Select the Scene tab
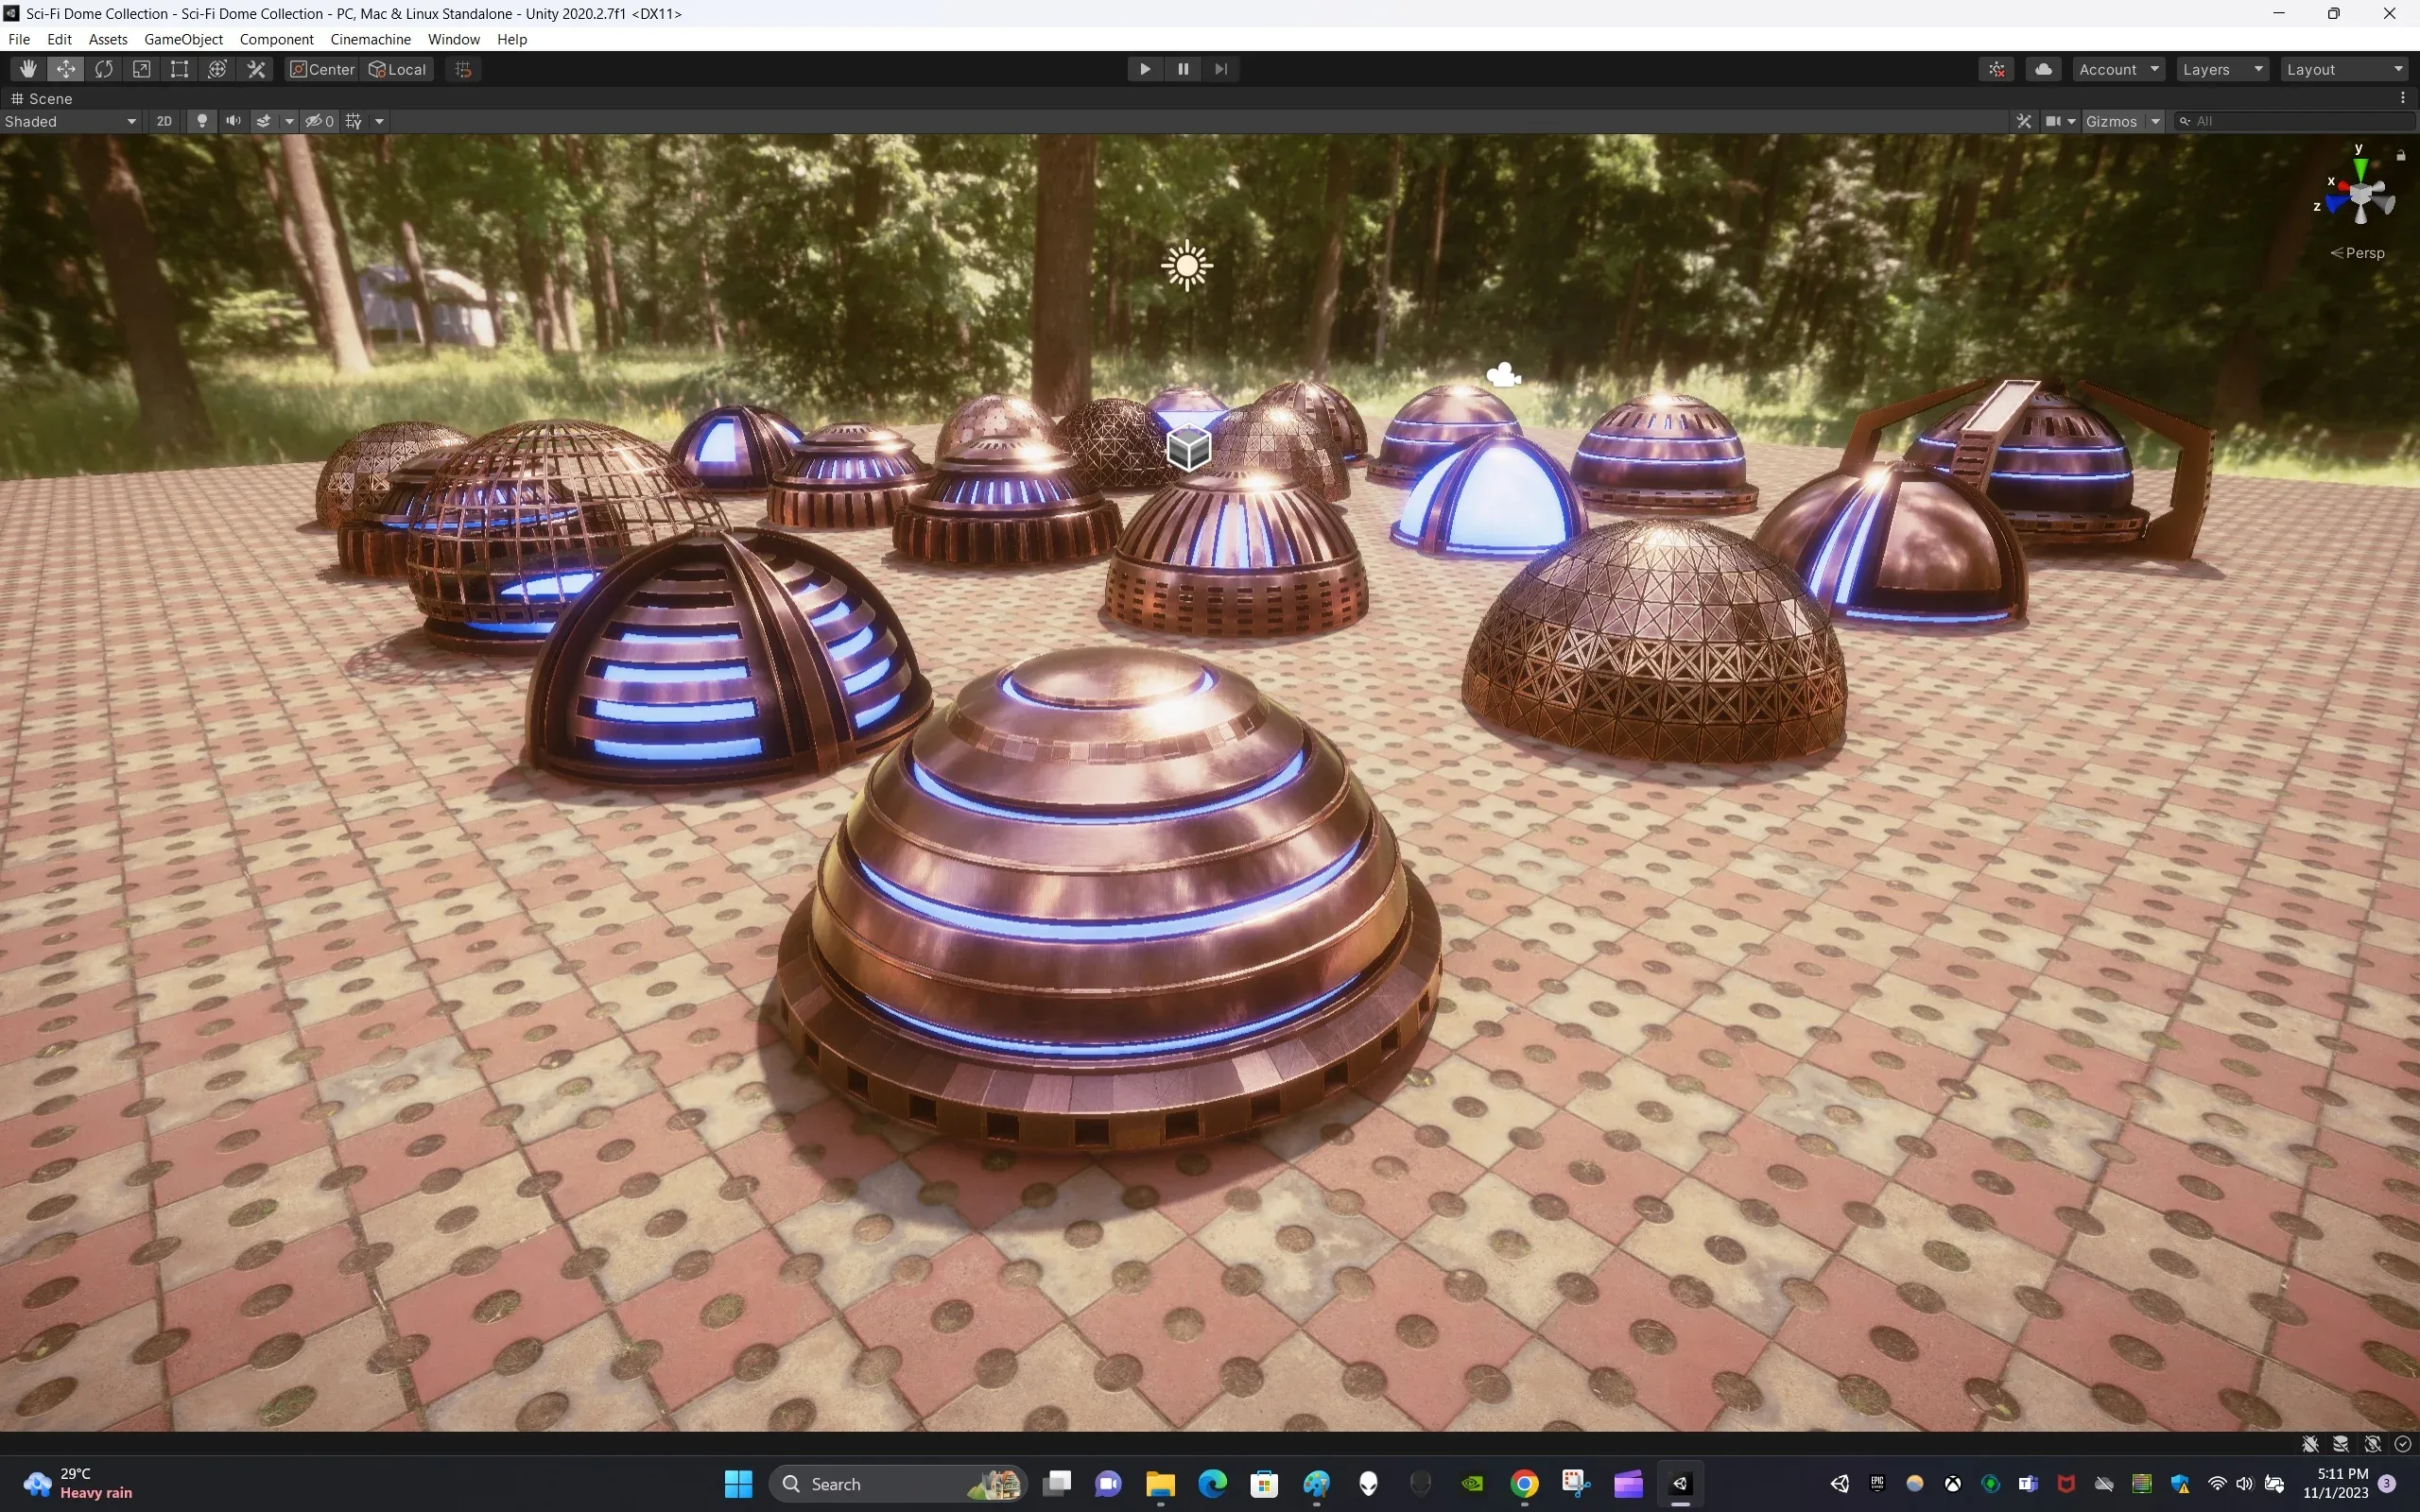The image size is (2420, 1512). point(42,98)
